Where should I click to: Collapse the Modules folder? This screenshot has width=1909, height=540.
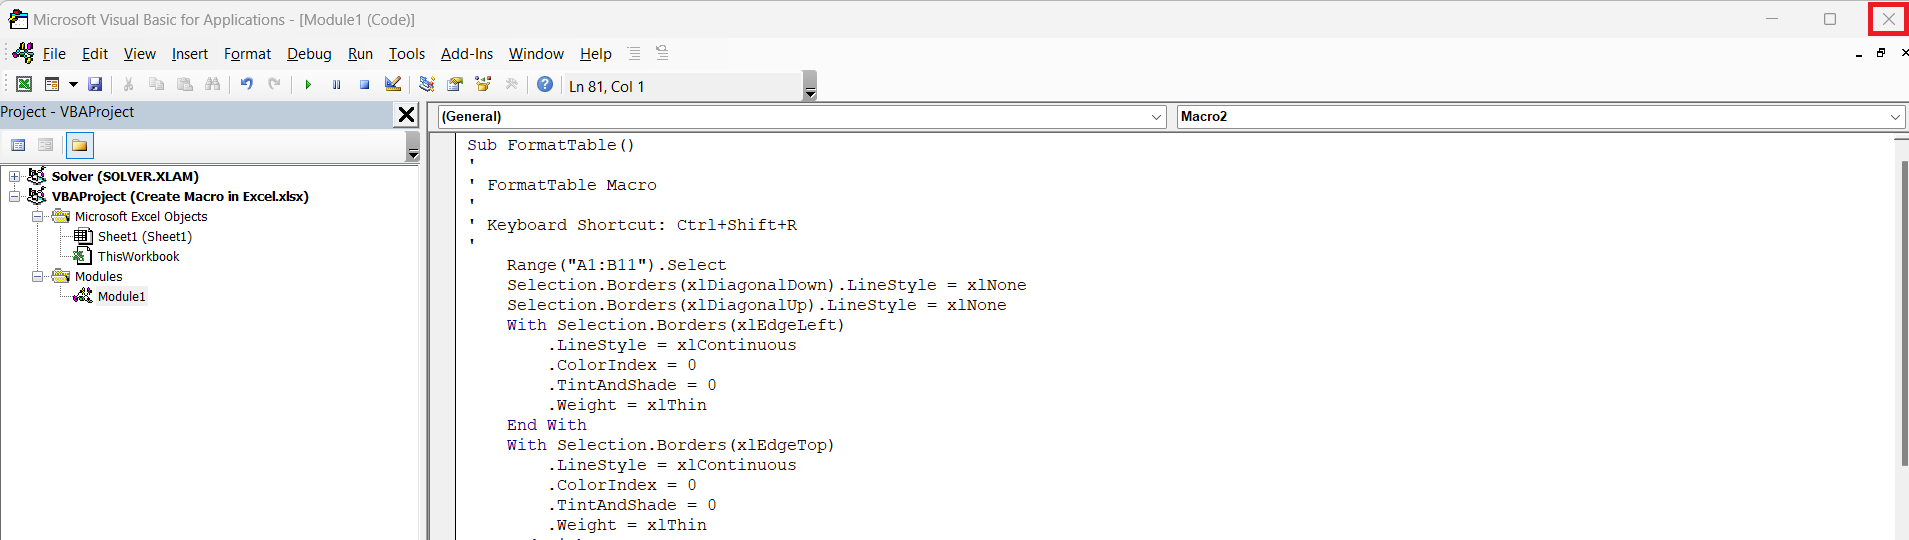[37, 277]
